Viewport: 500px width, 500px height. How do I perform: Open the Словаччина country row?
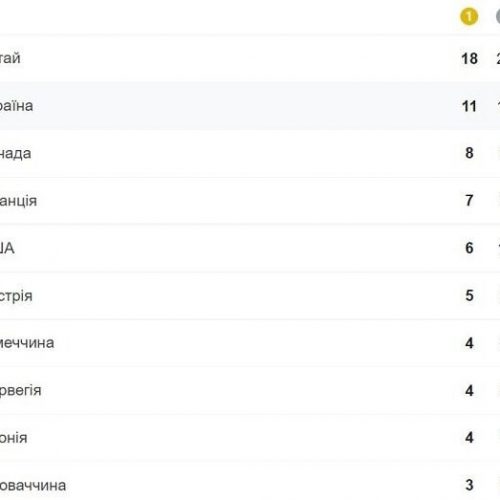250,485
